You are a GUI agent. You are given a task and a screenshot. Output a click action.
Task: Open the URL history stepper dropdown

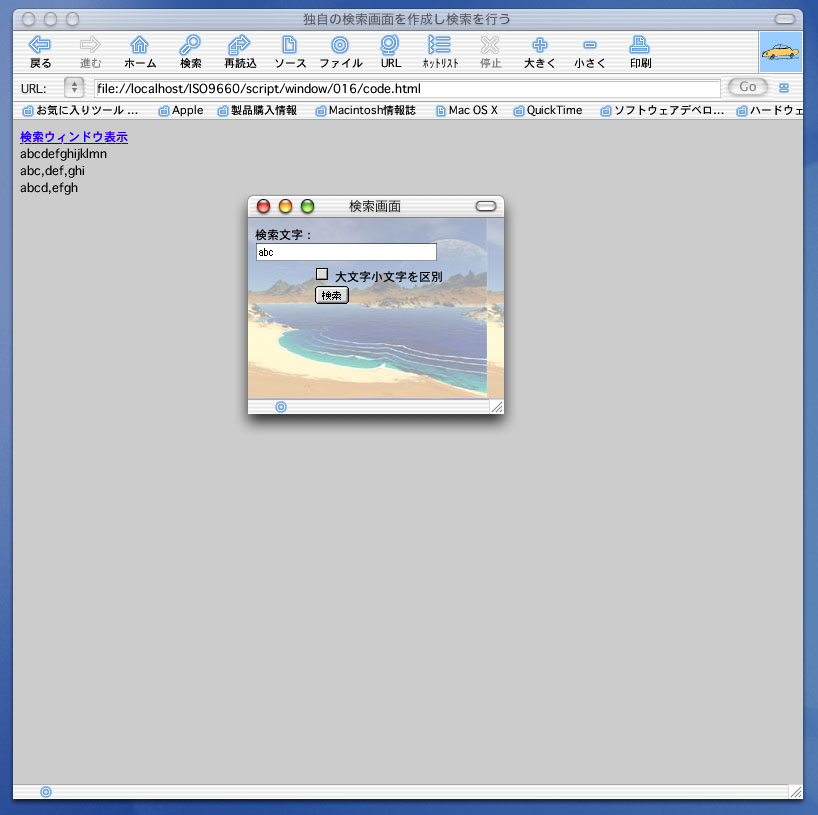coord(74,87)
